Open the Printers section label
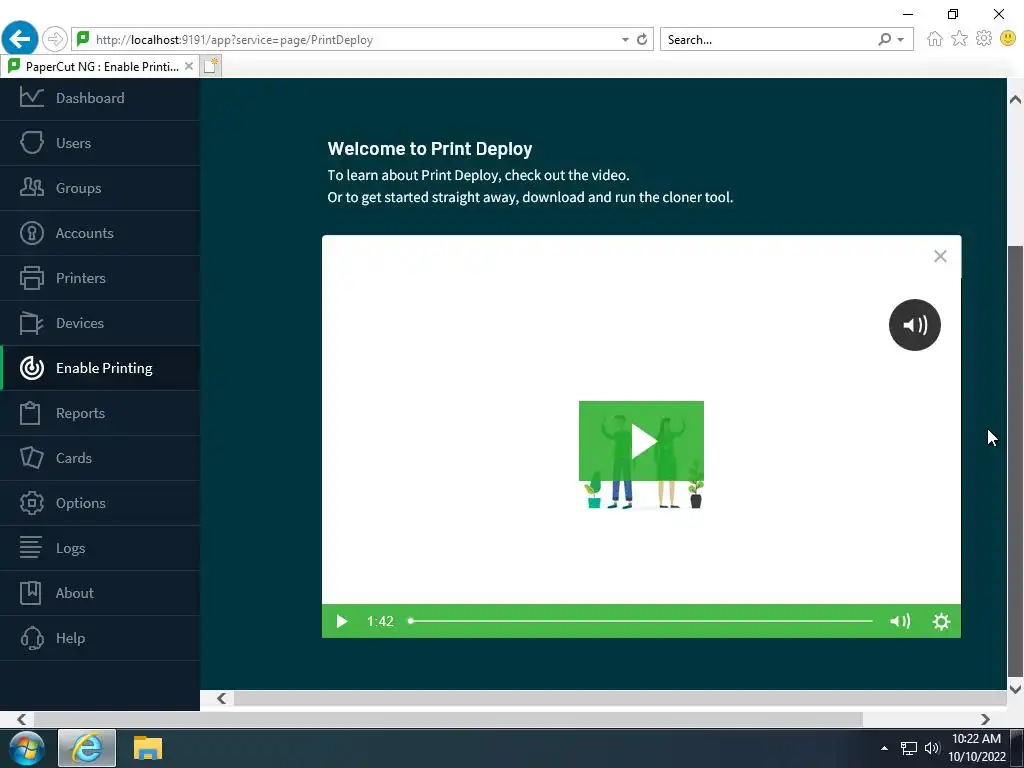Viewport: 1024px width, 768px height. [81, 278]
